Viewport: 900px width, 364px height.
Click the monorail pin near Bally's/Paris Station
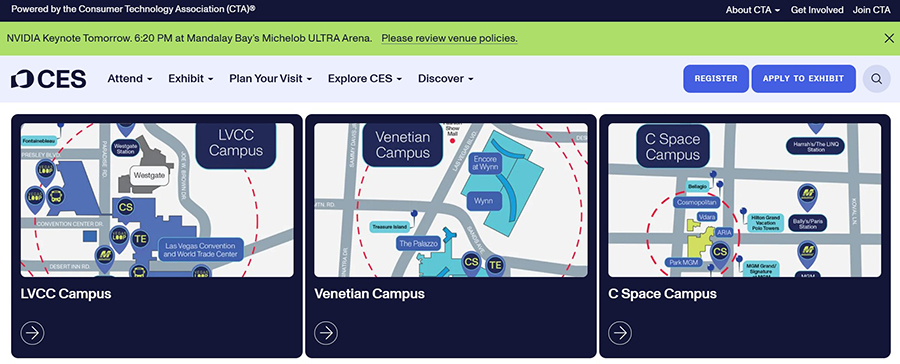(808, 196)
